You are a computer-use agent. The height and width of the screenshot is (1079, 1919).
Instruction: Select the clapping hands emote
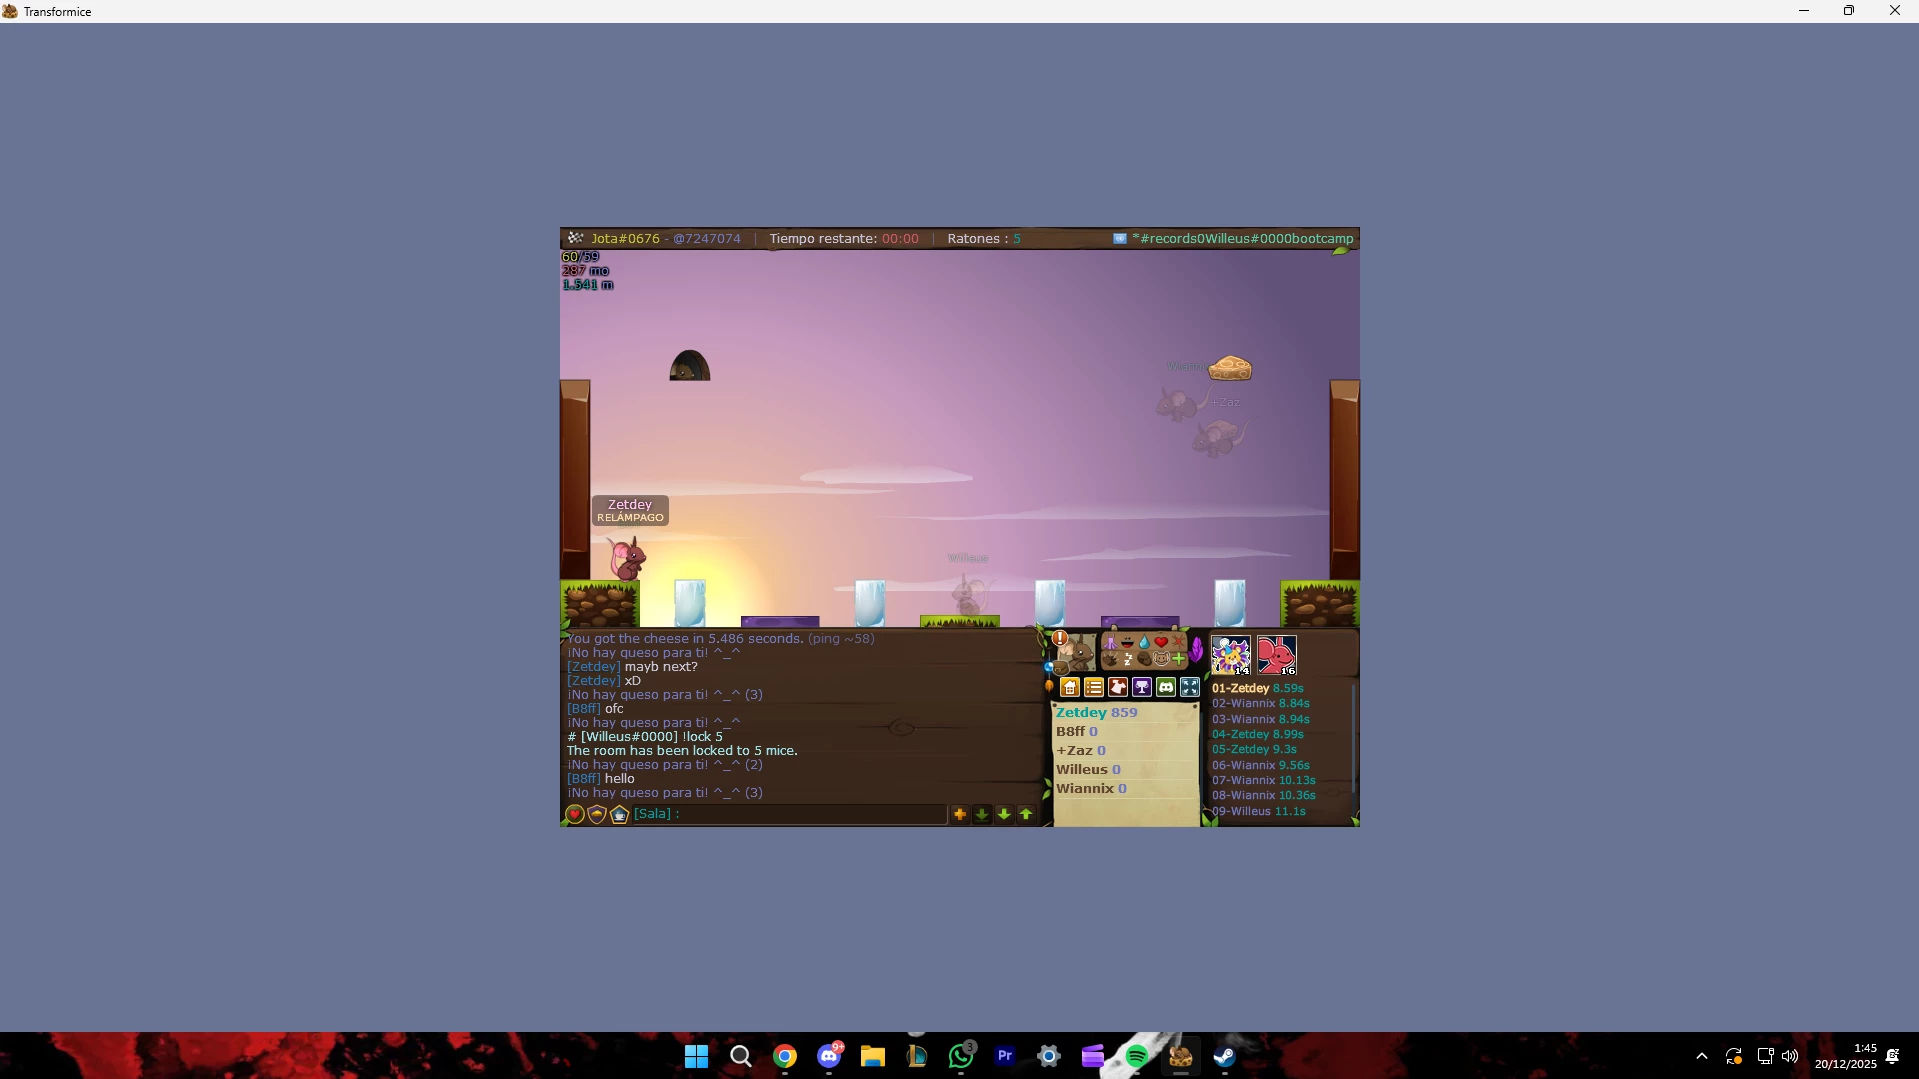(1110, 659)
